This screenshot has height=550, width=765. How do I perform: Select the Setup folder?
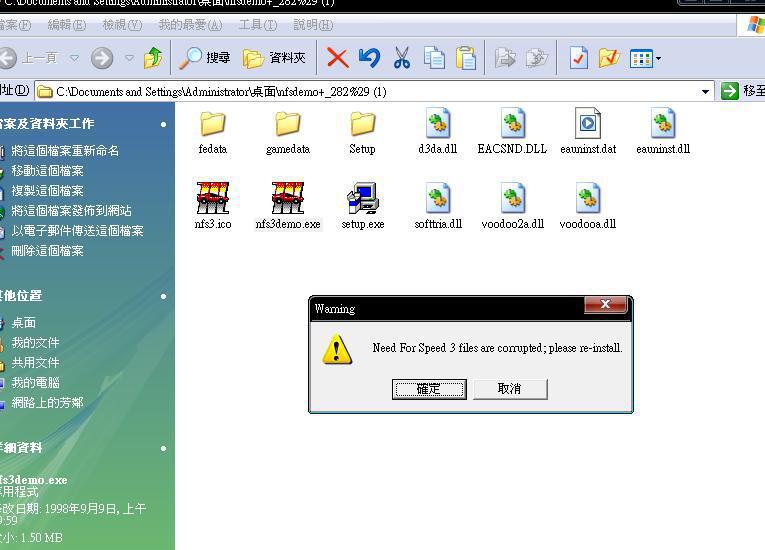(362, 133)
